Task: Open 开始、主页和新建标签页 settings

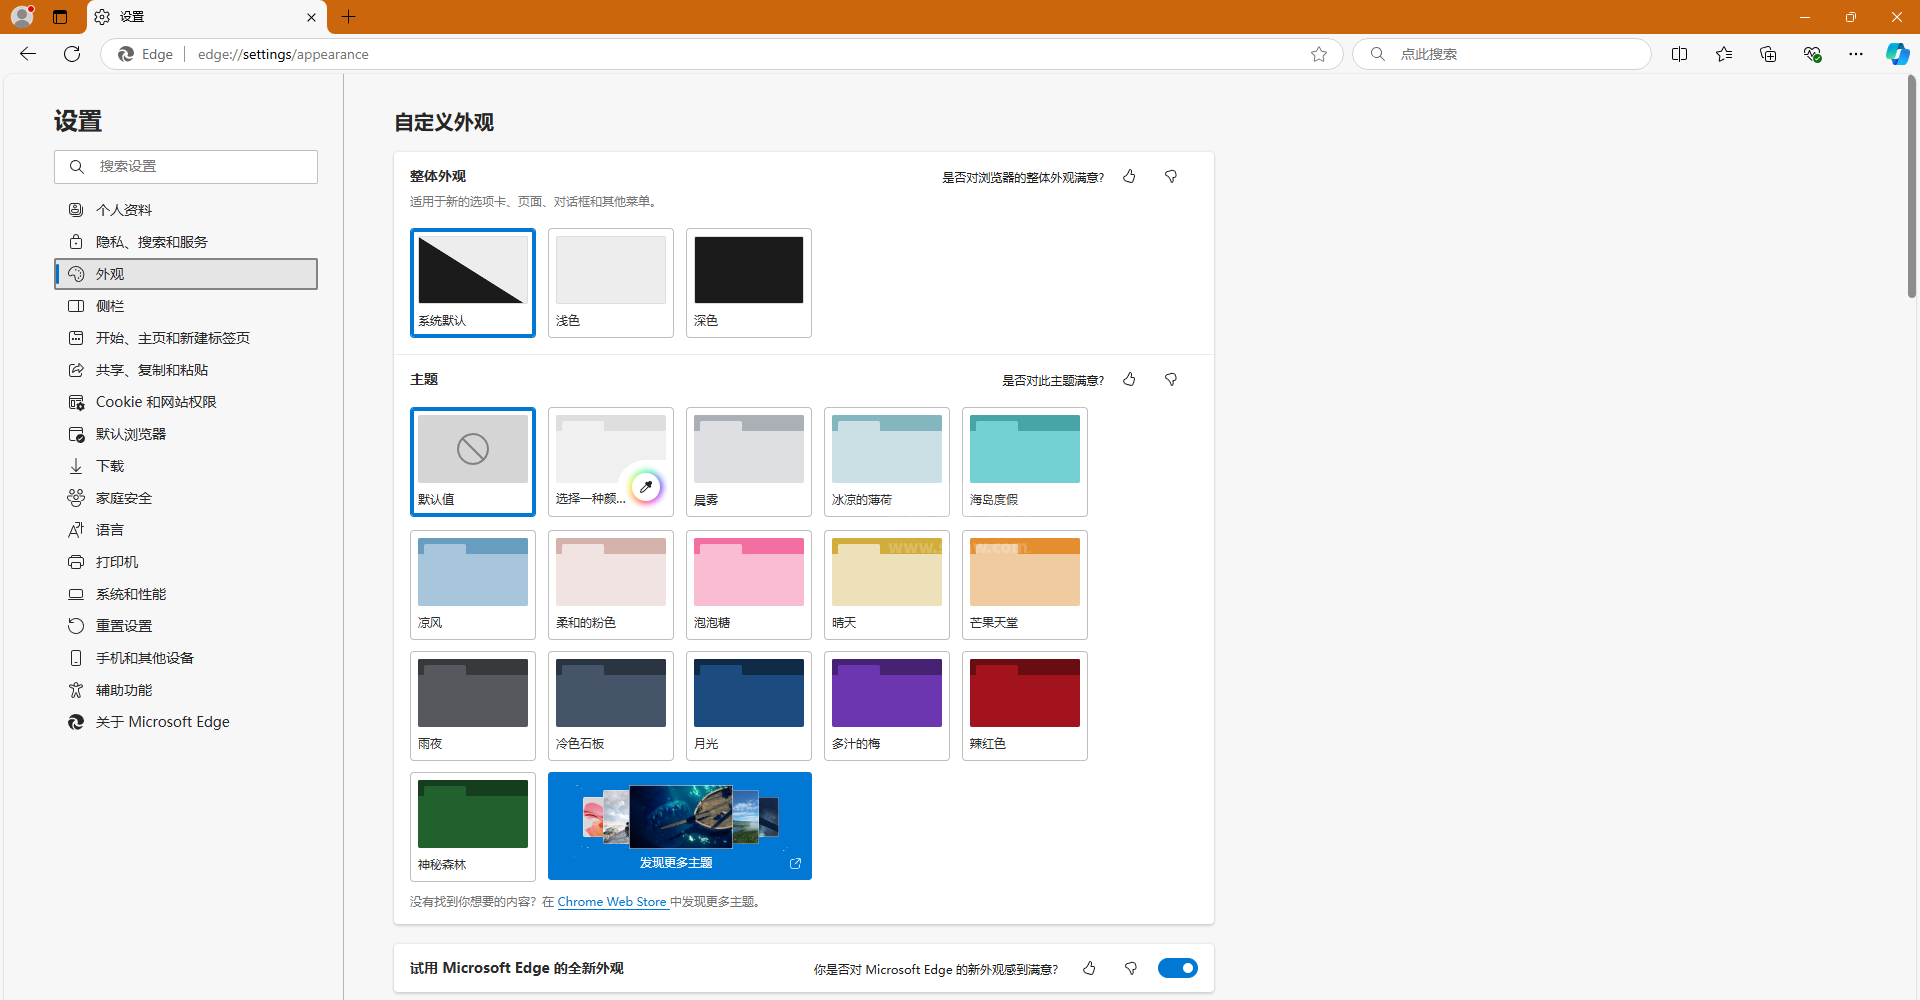Action: click(186, 338)
